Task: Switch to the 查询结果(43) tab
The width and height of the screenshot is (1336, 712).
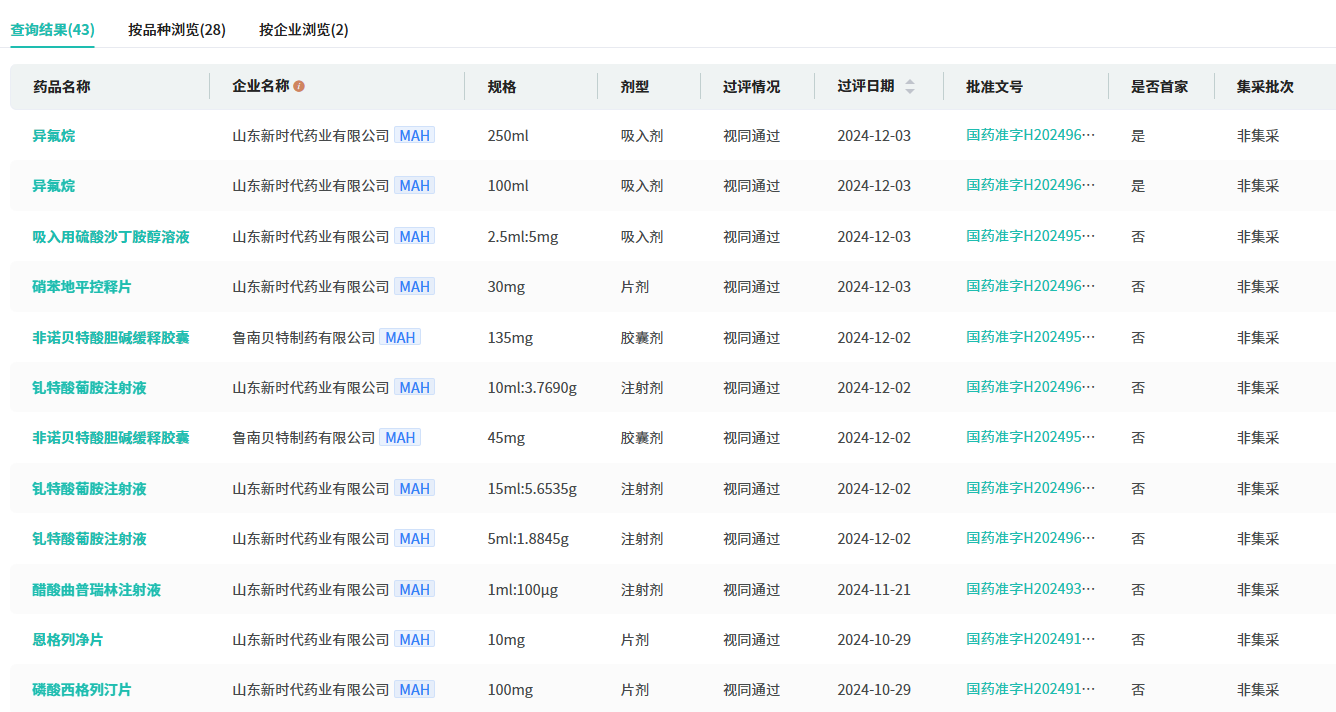Action: coord(52,30)
